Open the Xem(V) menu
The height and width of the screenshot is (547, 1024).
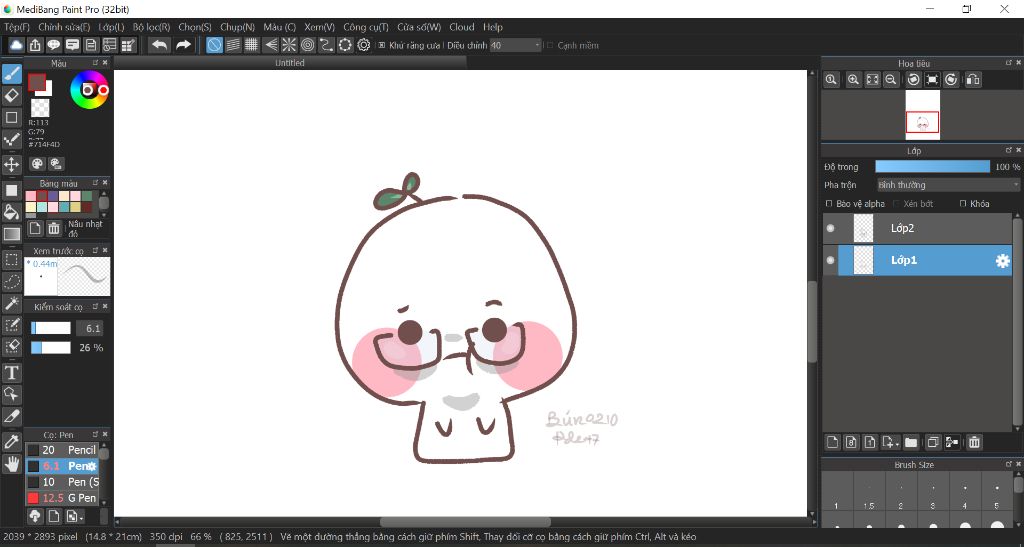pos(319,27)
